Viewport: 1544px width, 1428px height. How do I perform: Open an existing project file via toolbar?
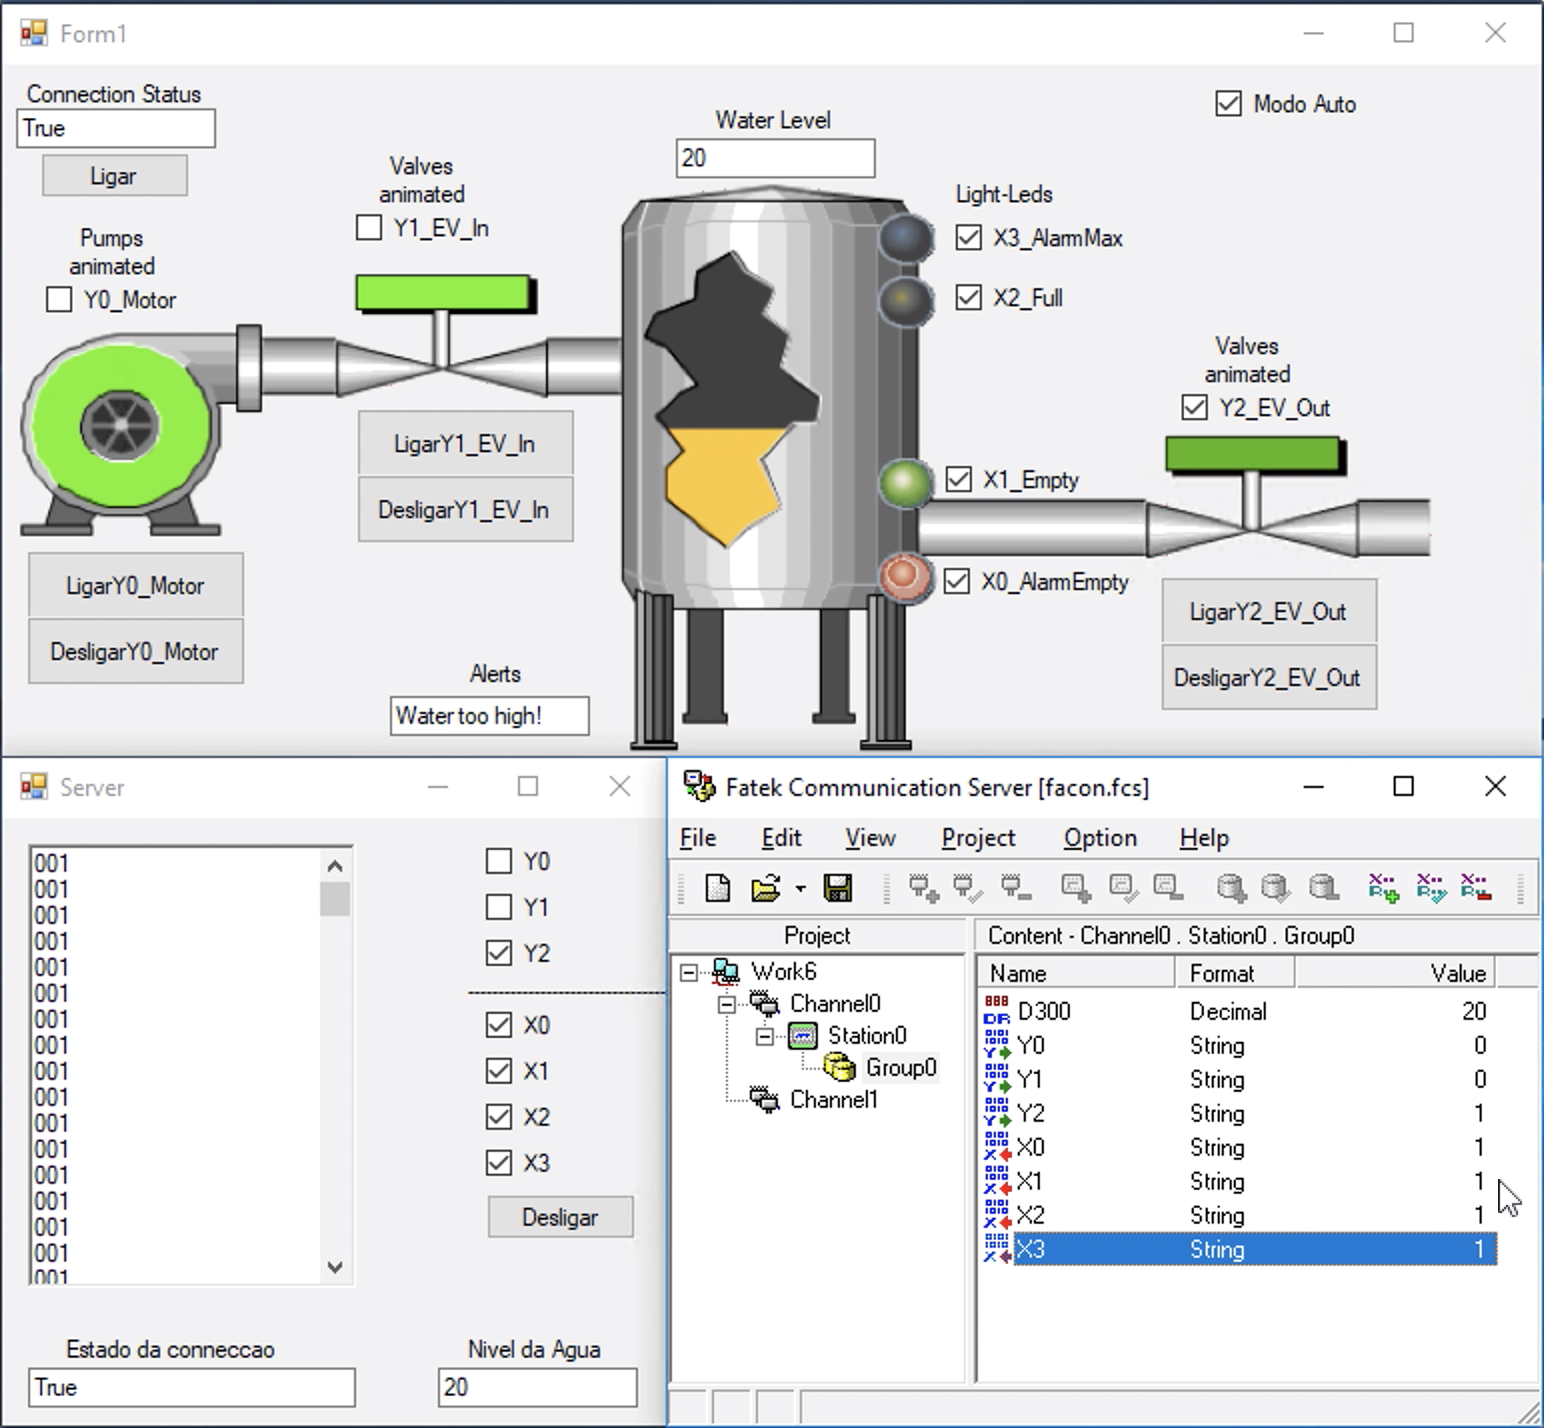(765, 887)
